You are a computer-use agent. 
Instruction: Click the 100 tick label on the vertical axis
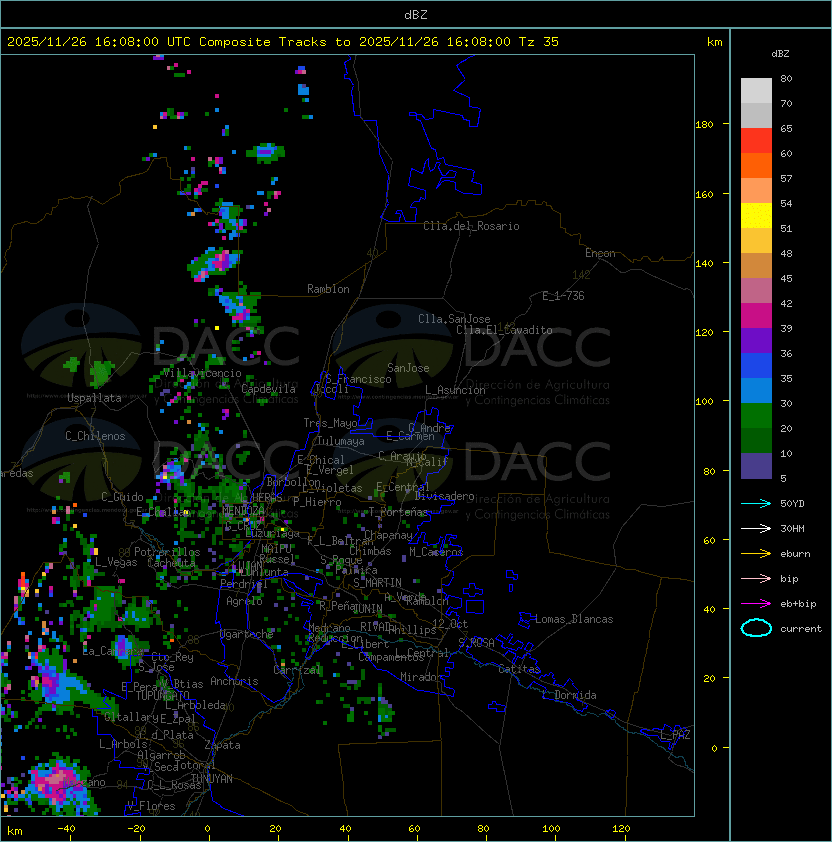pyautogui.click(x=704, y=401)
